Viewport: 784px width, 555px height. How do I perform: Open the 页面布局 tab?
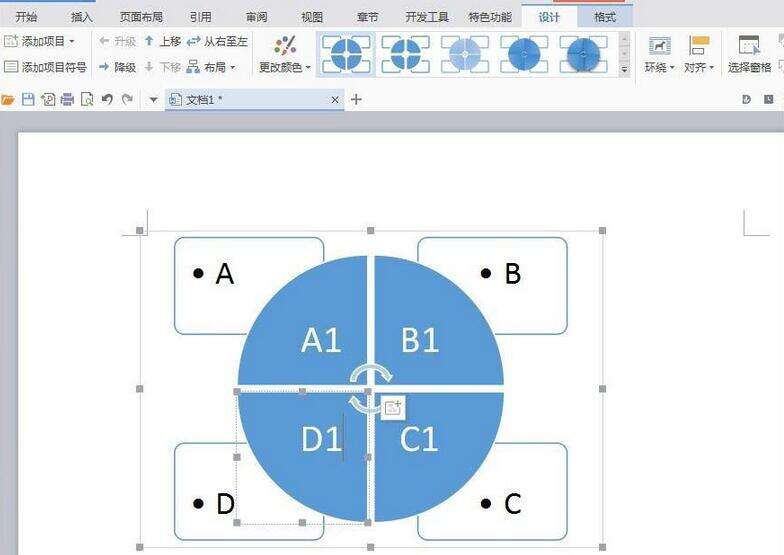(142, 17)
